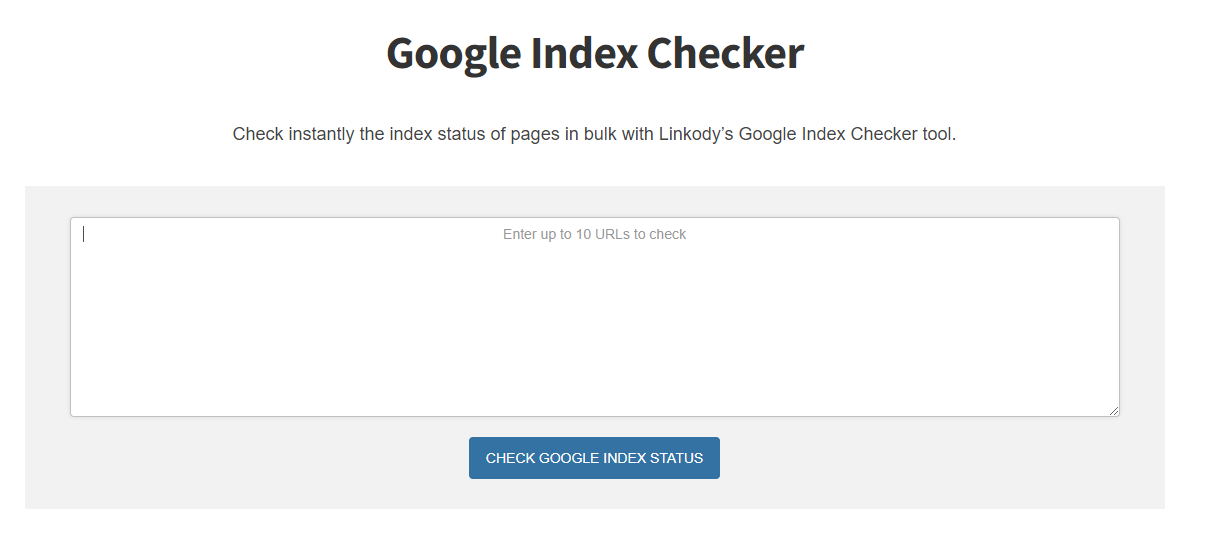The width and height of the screenshot is (1207, 535).
Task: Select the Google Index Checker heading
Action: pyautogui.click(x=595, y=53)
